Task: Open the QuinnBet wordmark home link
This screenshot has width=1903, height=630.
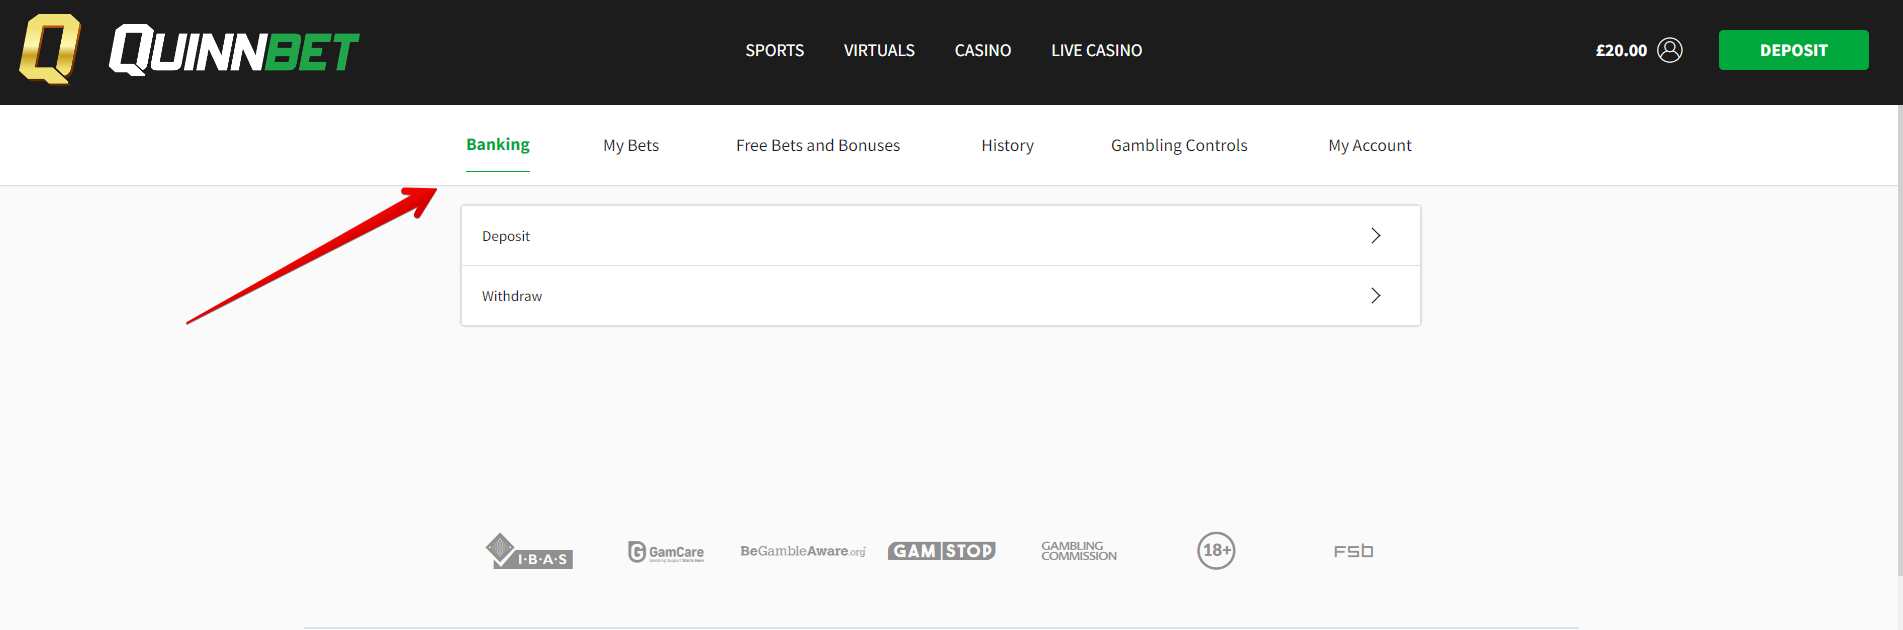Action: pyautogui.click(x=234, y=51)
